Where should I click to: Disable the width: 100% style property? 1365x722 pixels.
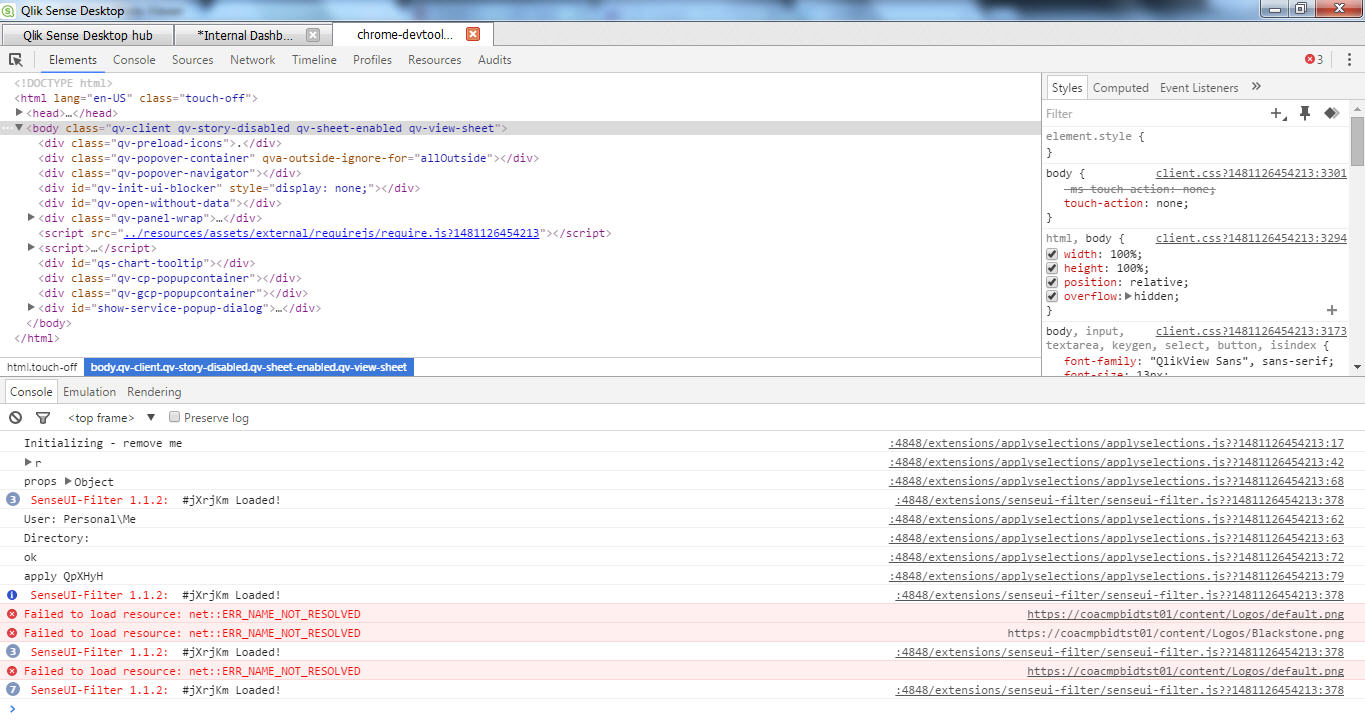click(x=1052, y=254)
